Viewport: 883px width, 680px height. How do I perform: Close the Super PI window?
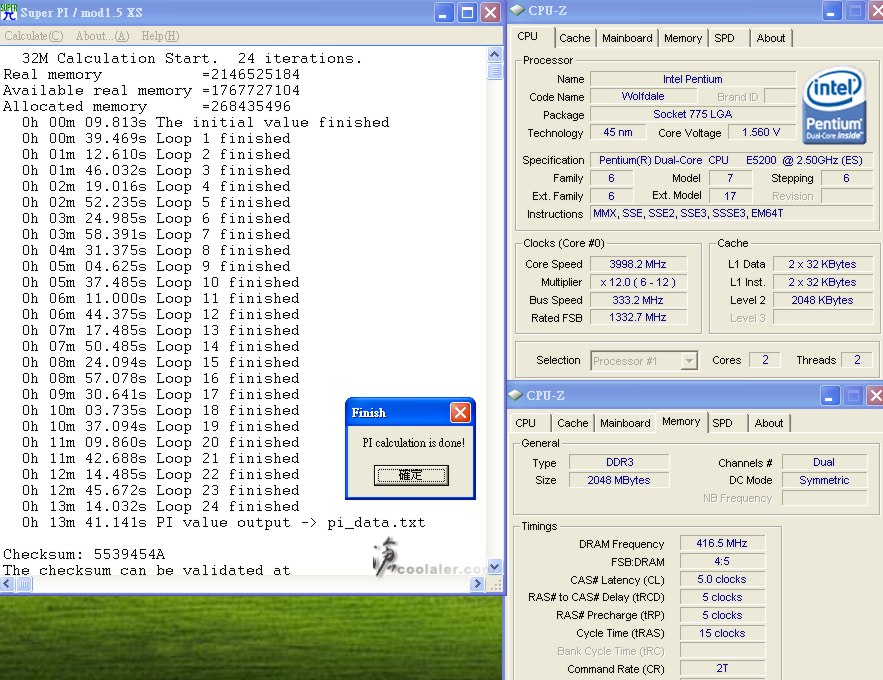(490, 12)
